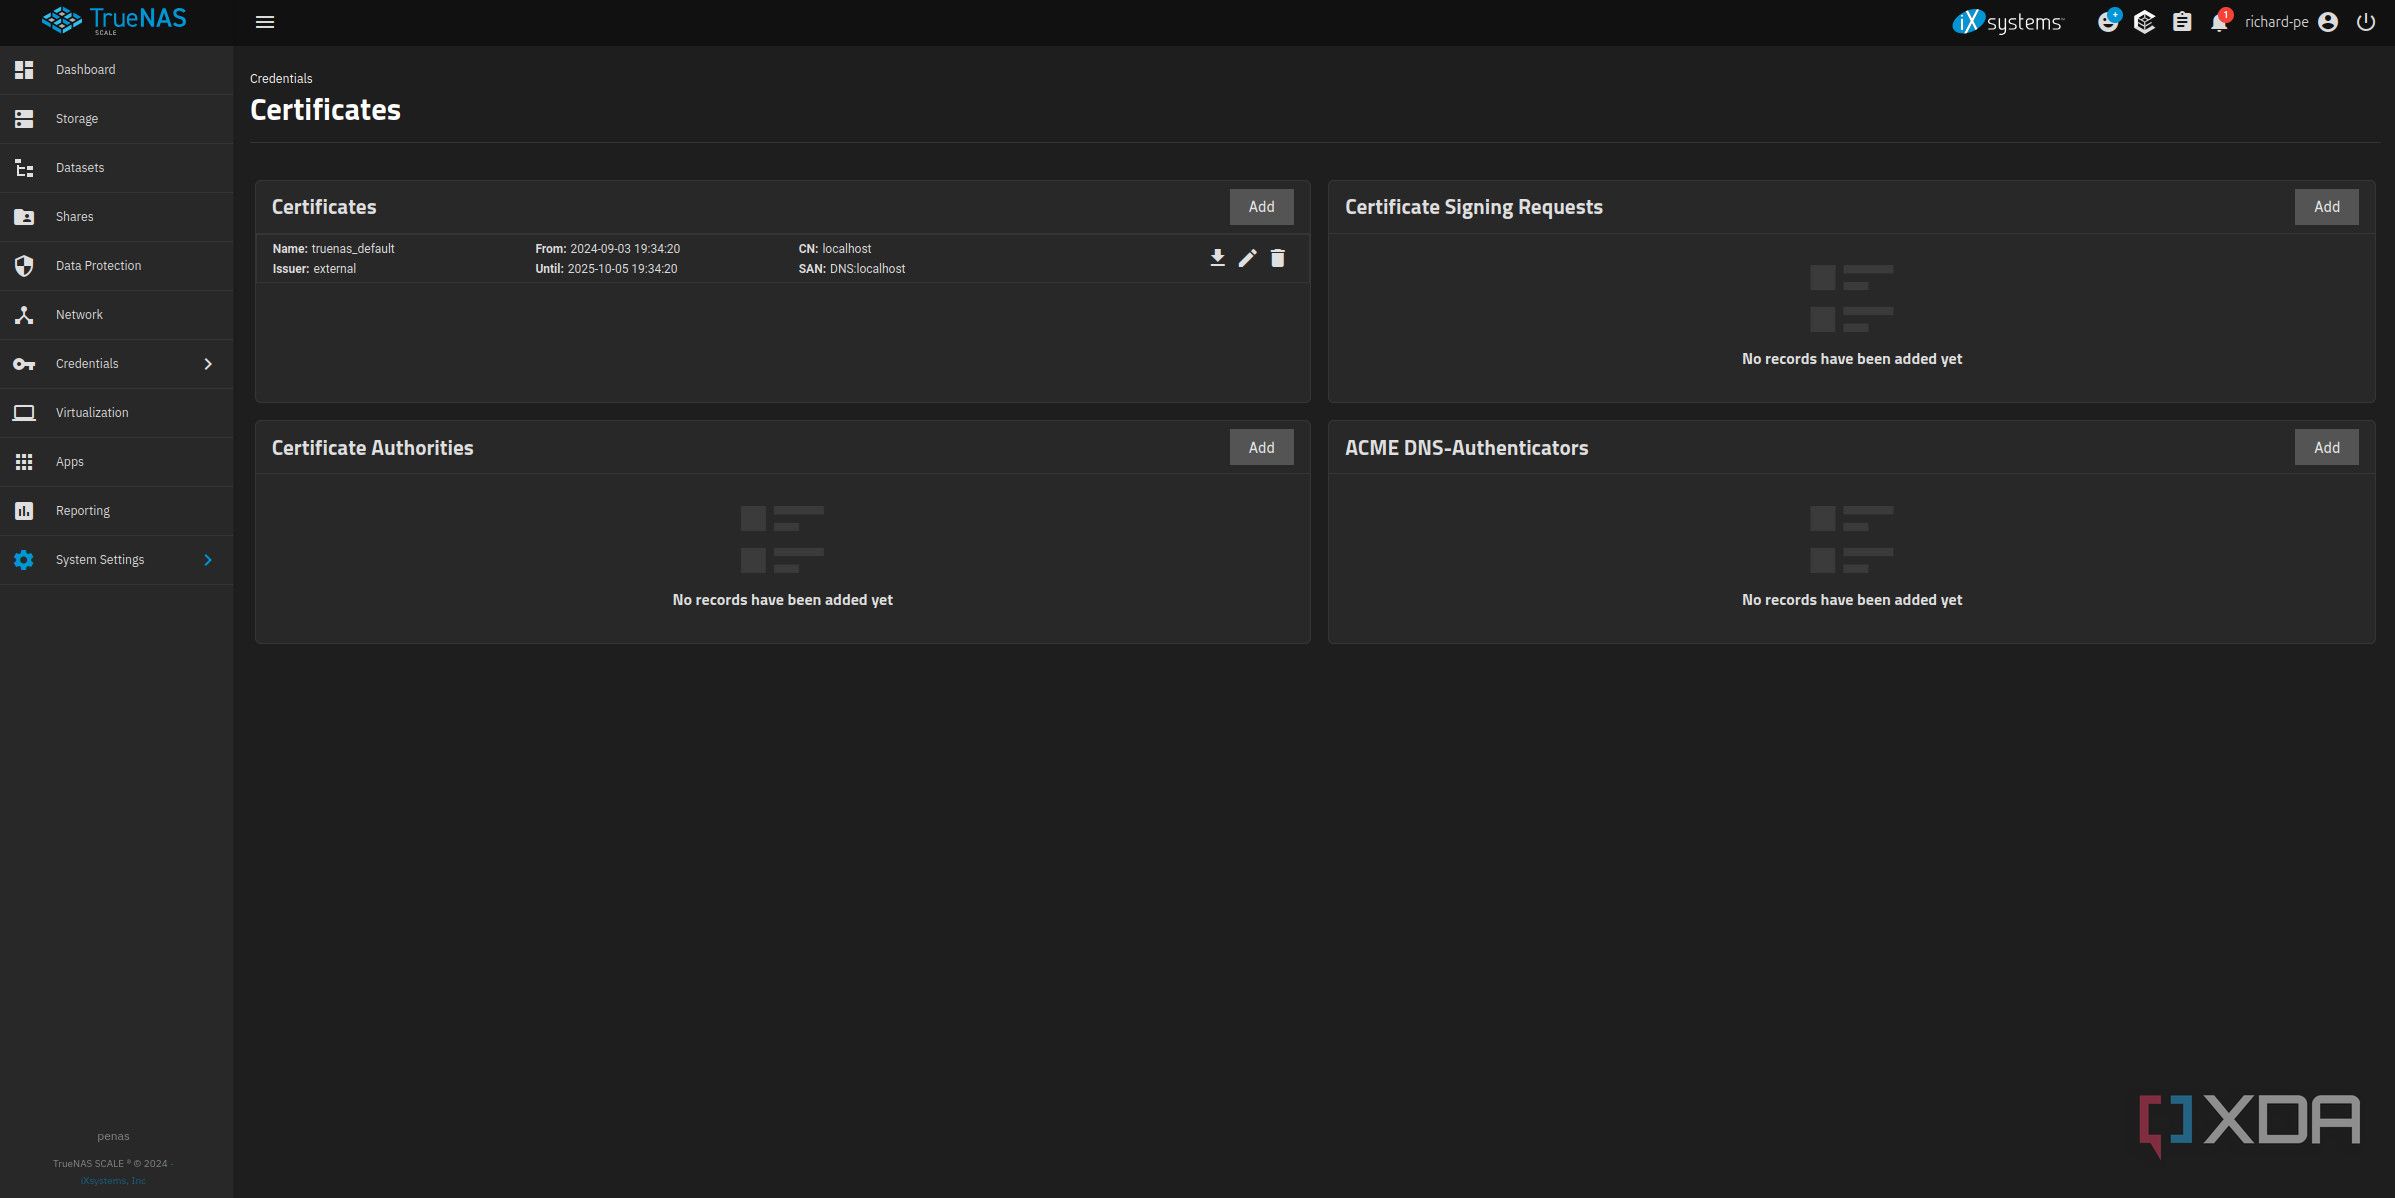
Task: Open the alerts bell notifications
Action: click(2219, 22)
